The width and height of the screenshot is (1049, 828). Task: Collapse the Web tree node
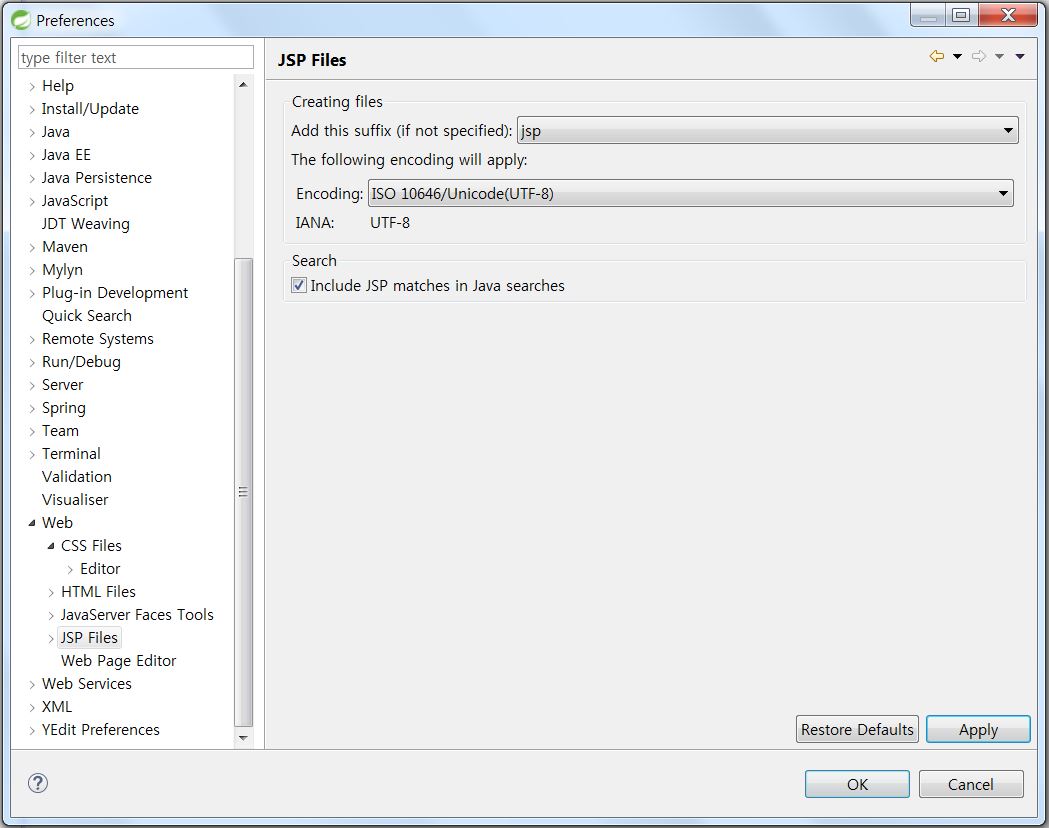click(x=32, y=523)
